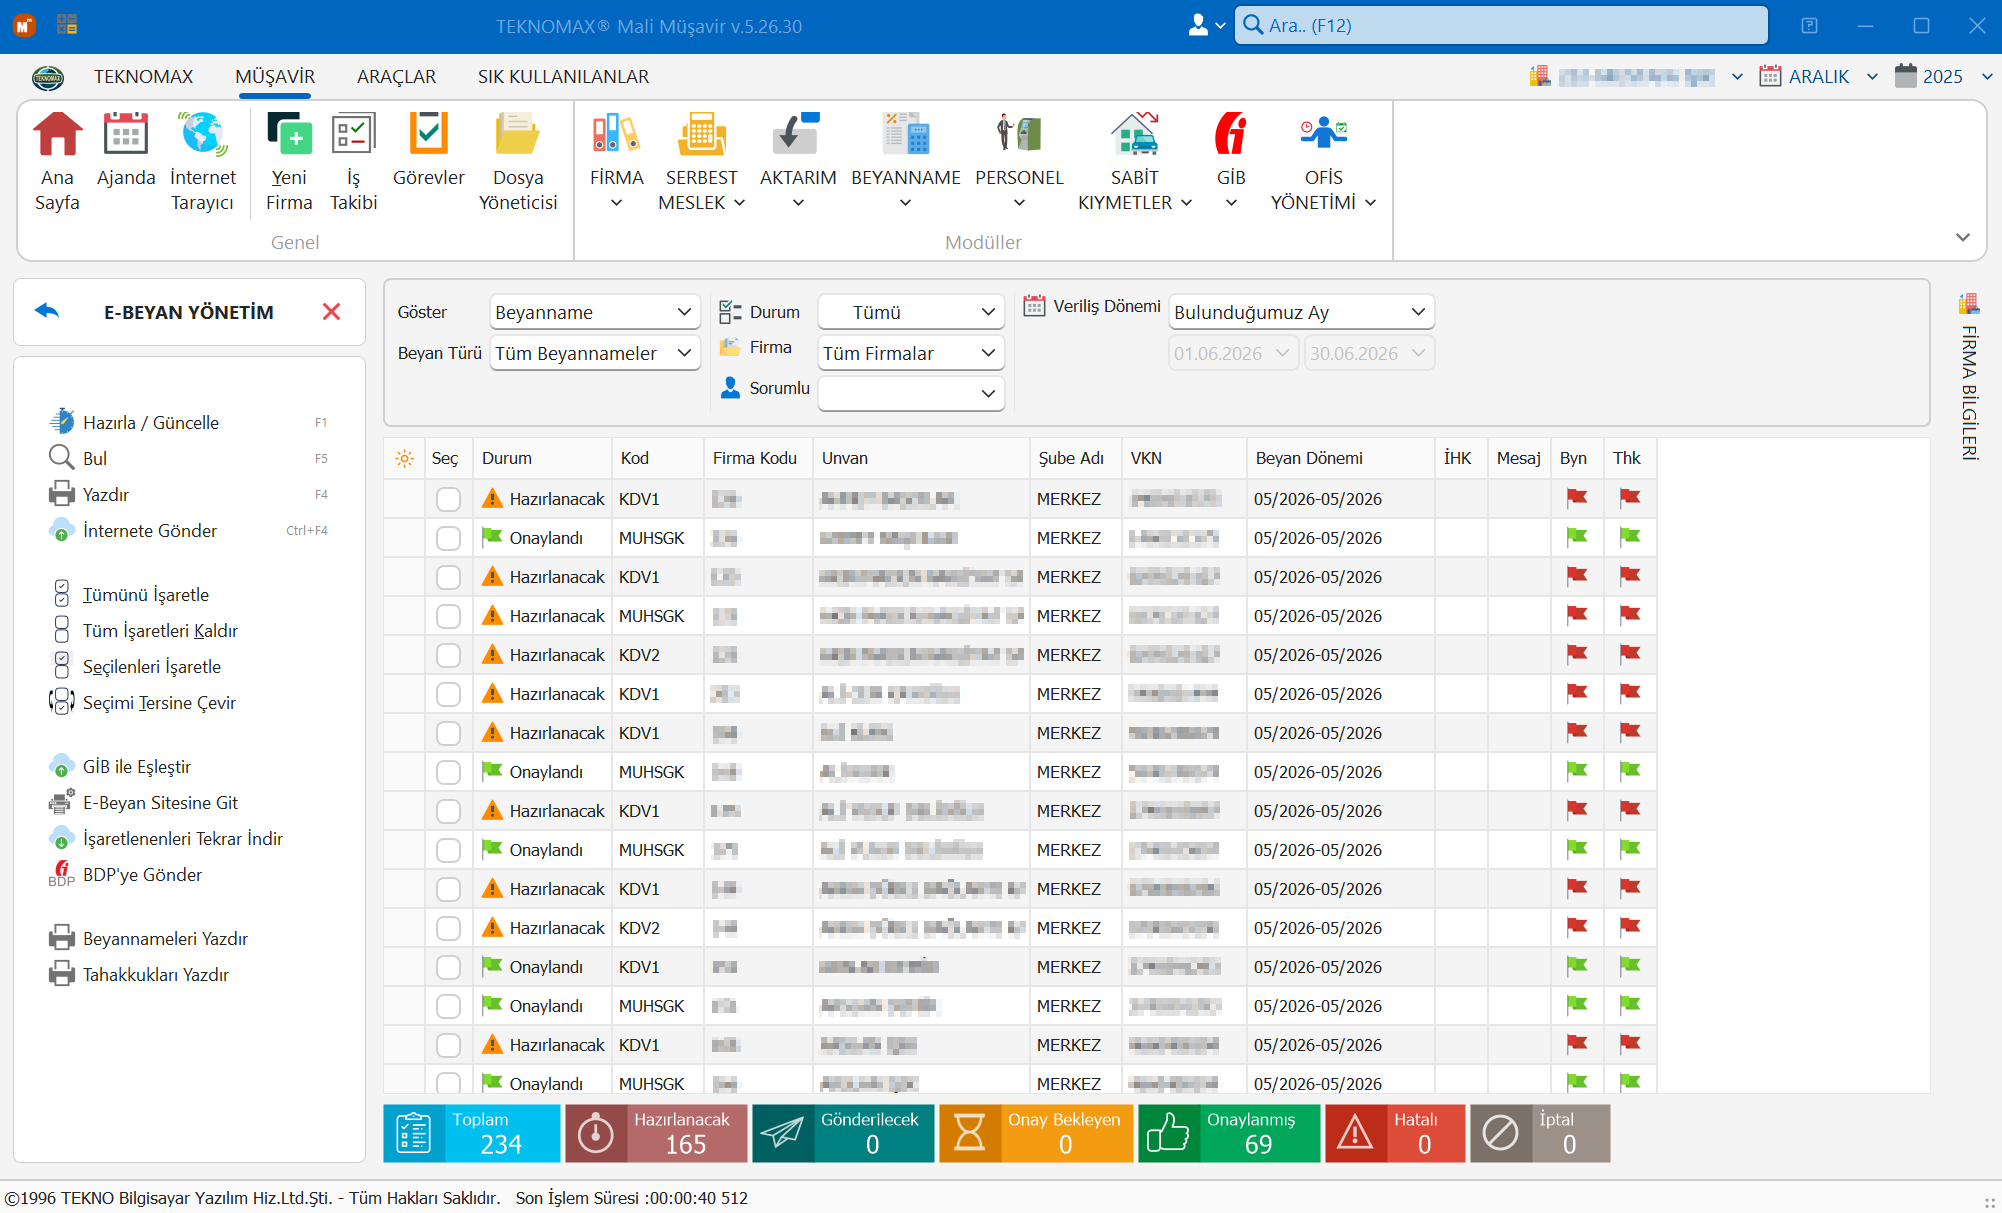Open Dosya Yöneticisi
The image size is (2002, 1213).
517,162
